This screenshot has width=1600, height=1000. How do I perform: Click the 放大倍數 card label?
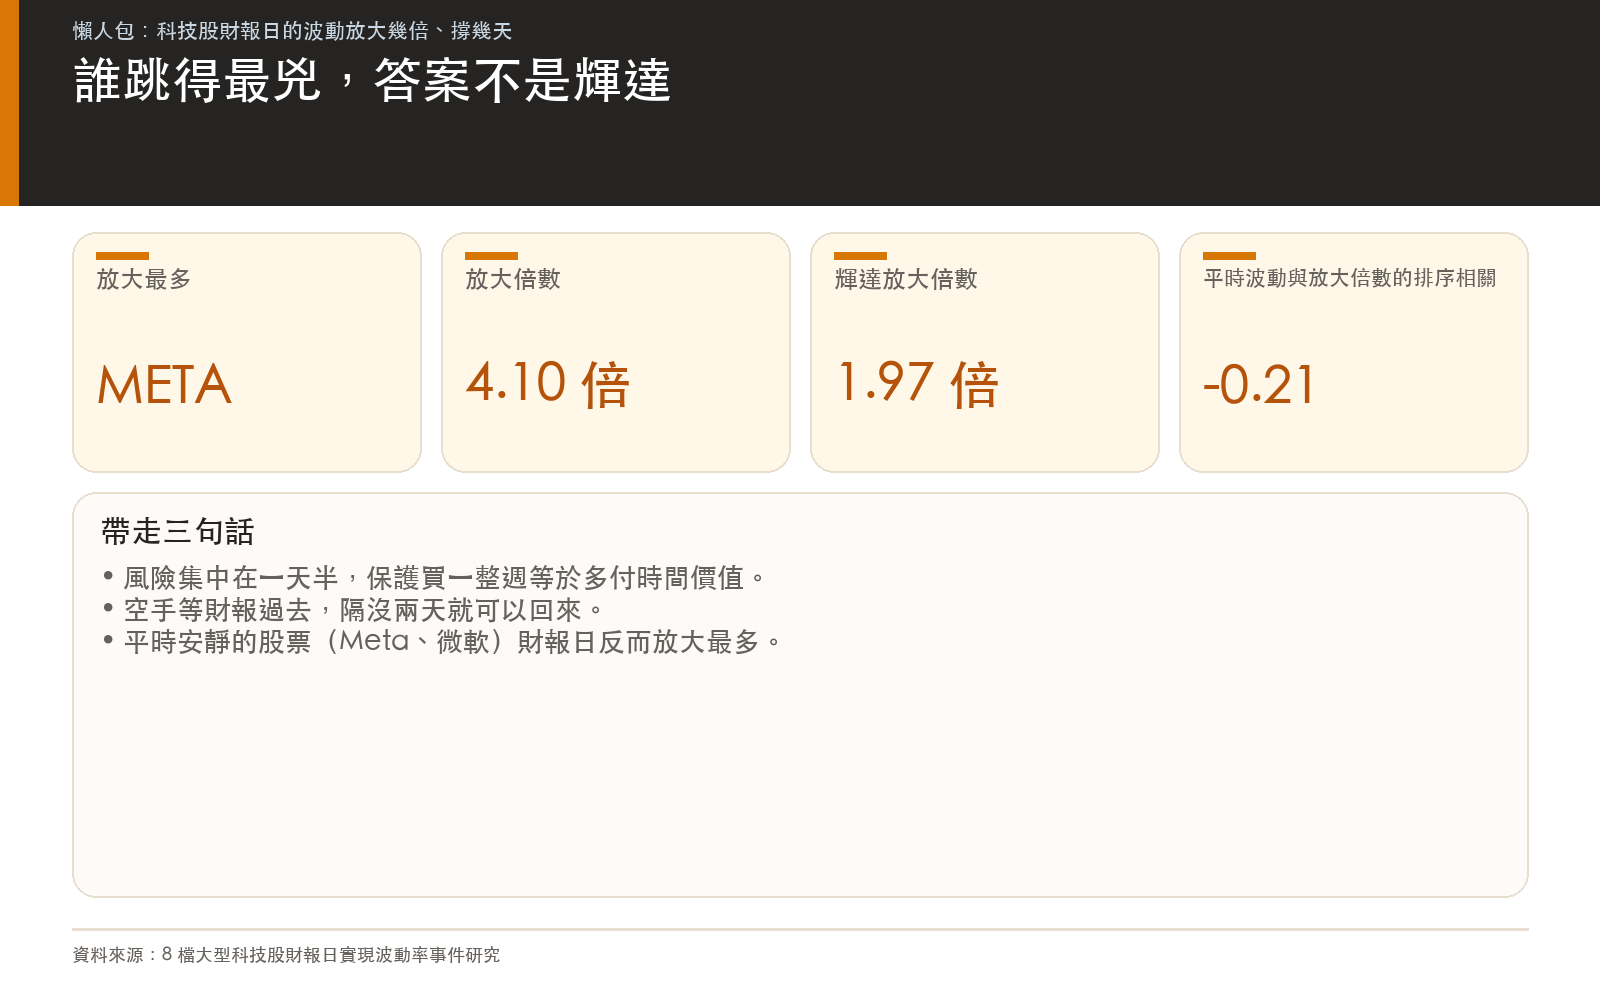point(513,279)
